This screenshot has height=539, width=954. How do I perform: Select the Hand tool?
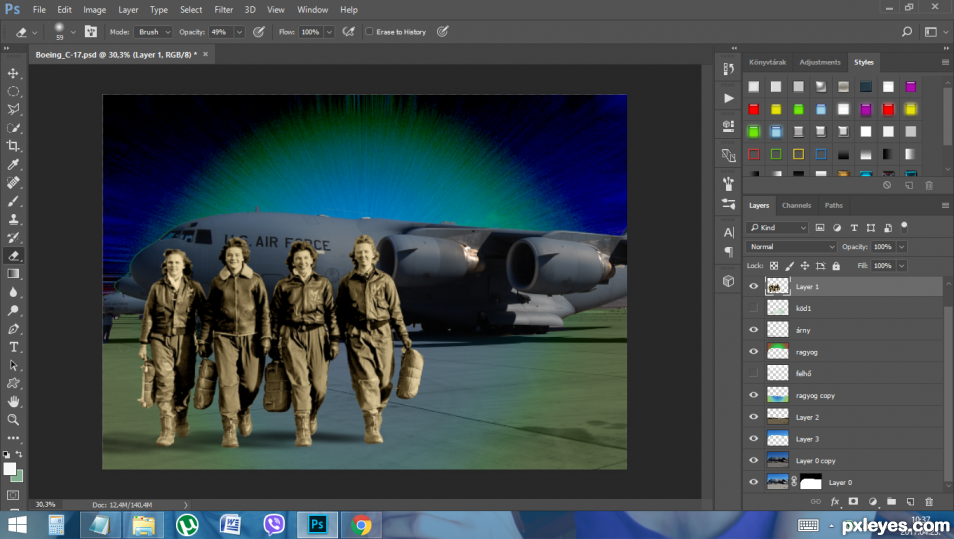13,402
